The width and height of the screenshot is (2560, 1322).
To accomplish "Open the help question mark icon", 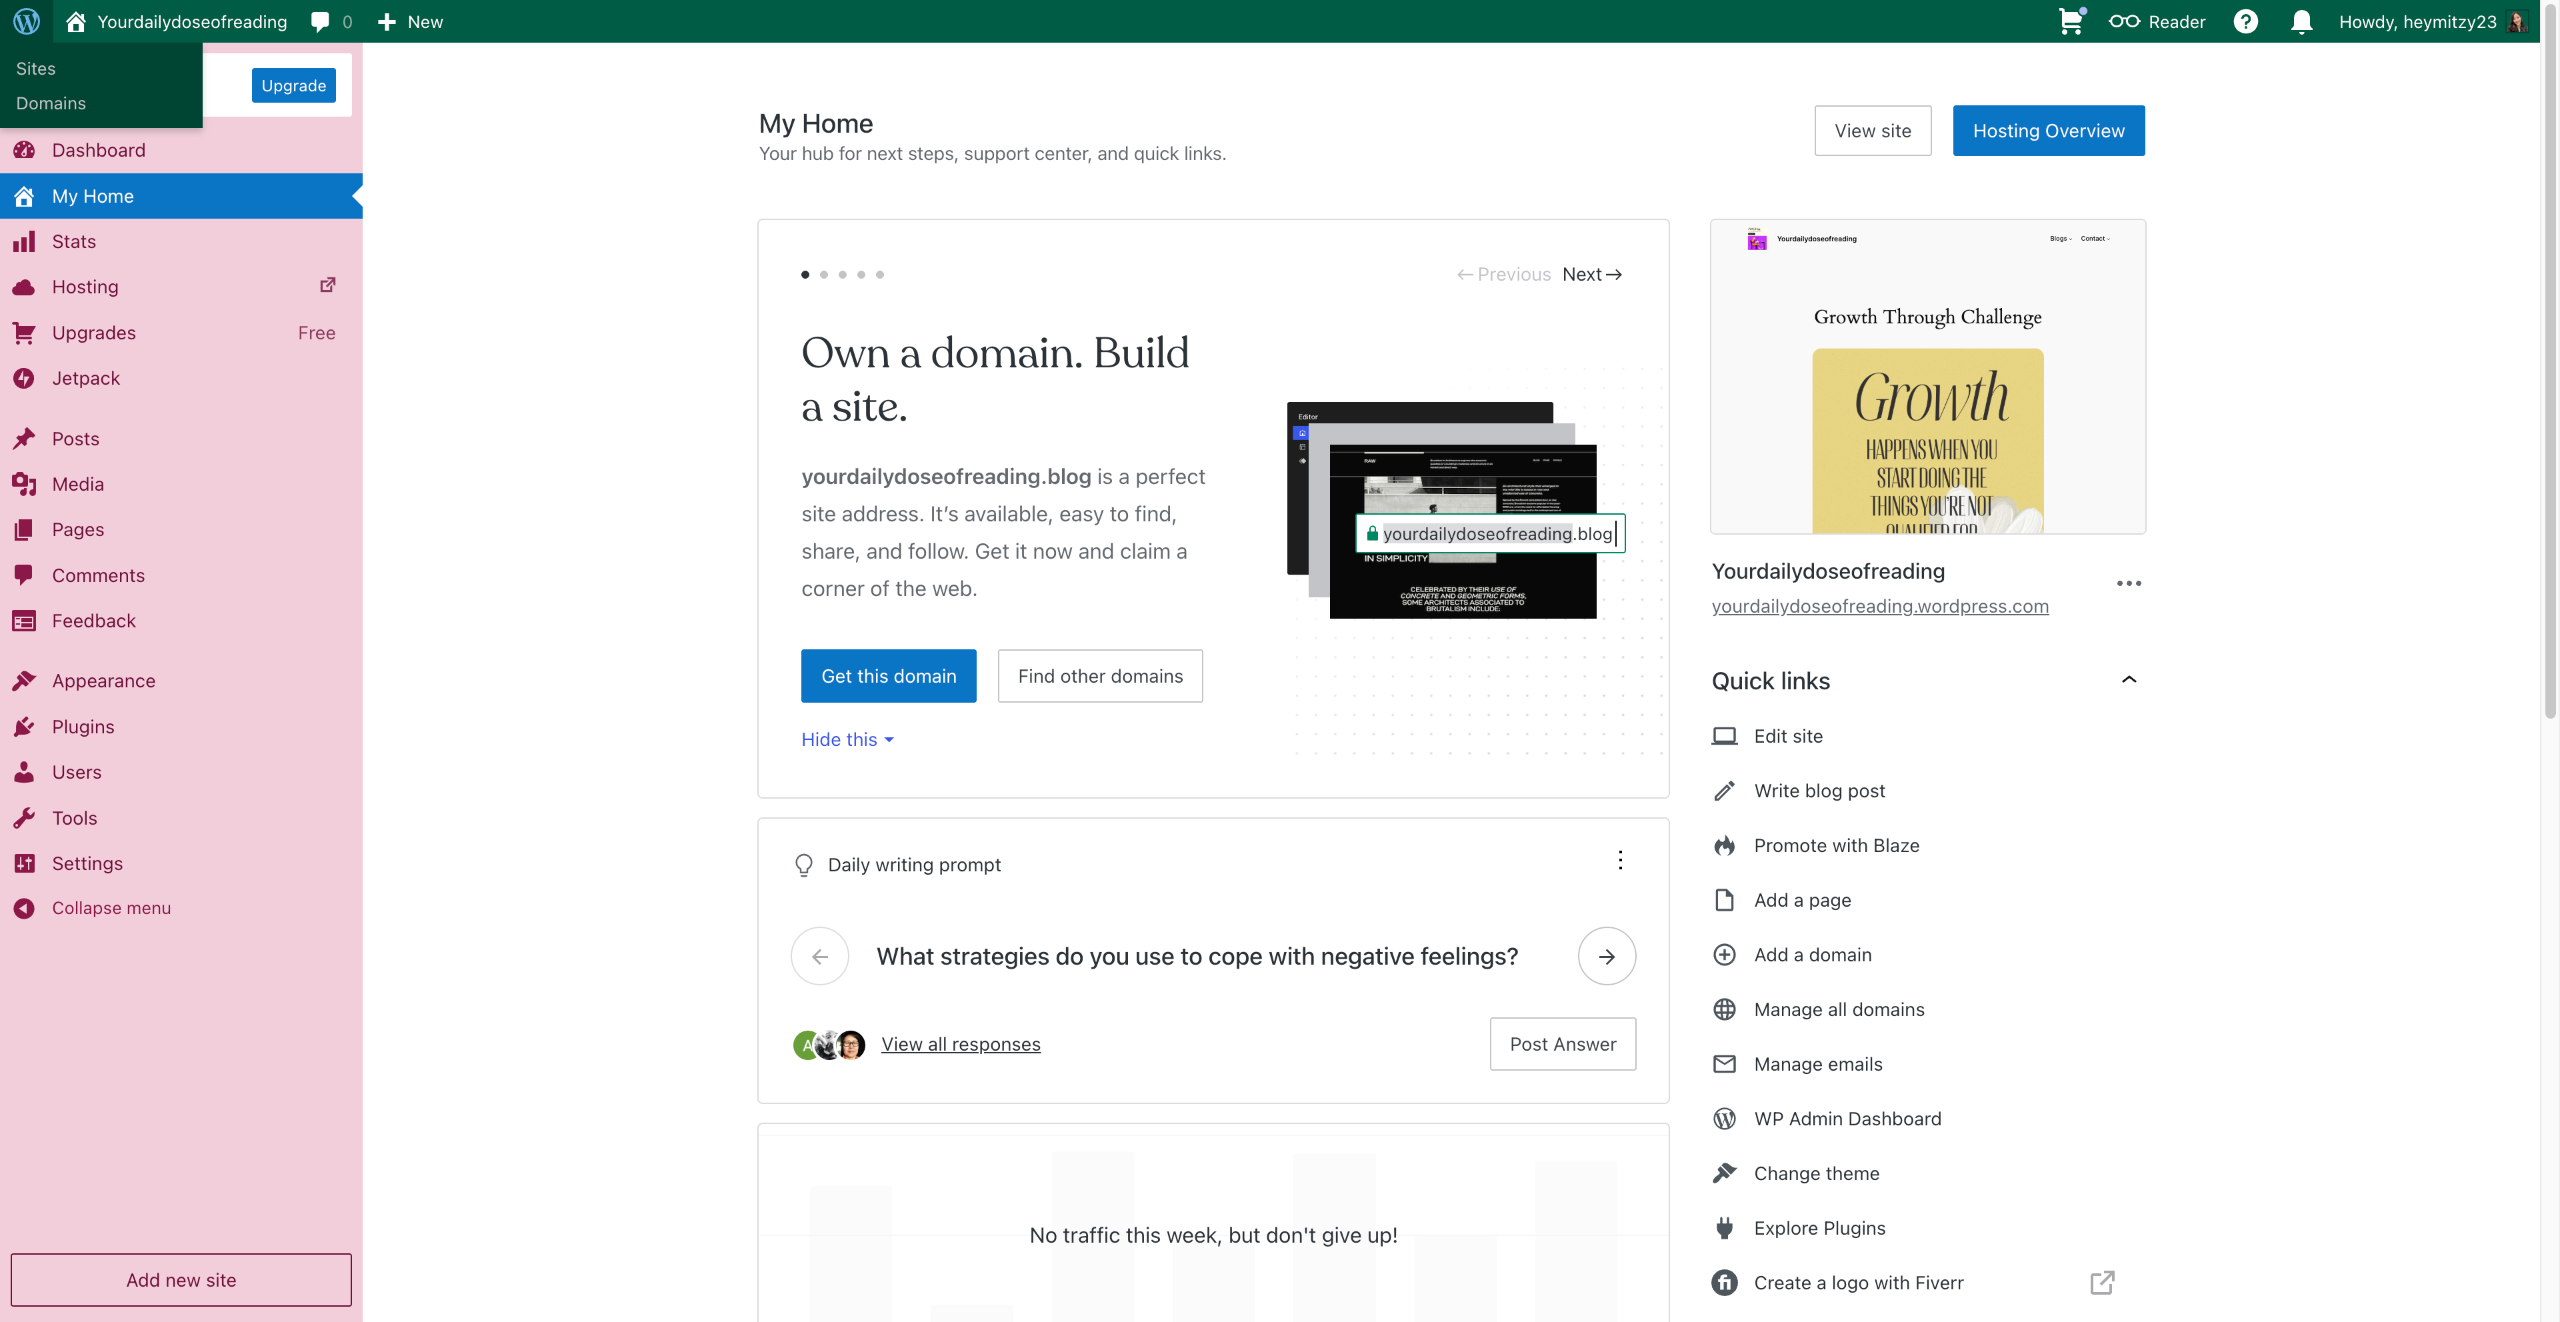I will click(2245, 21).
